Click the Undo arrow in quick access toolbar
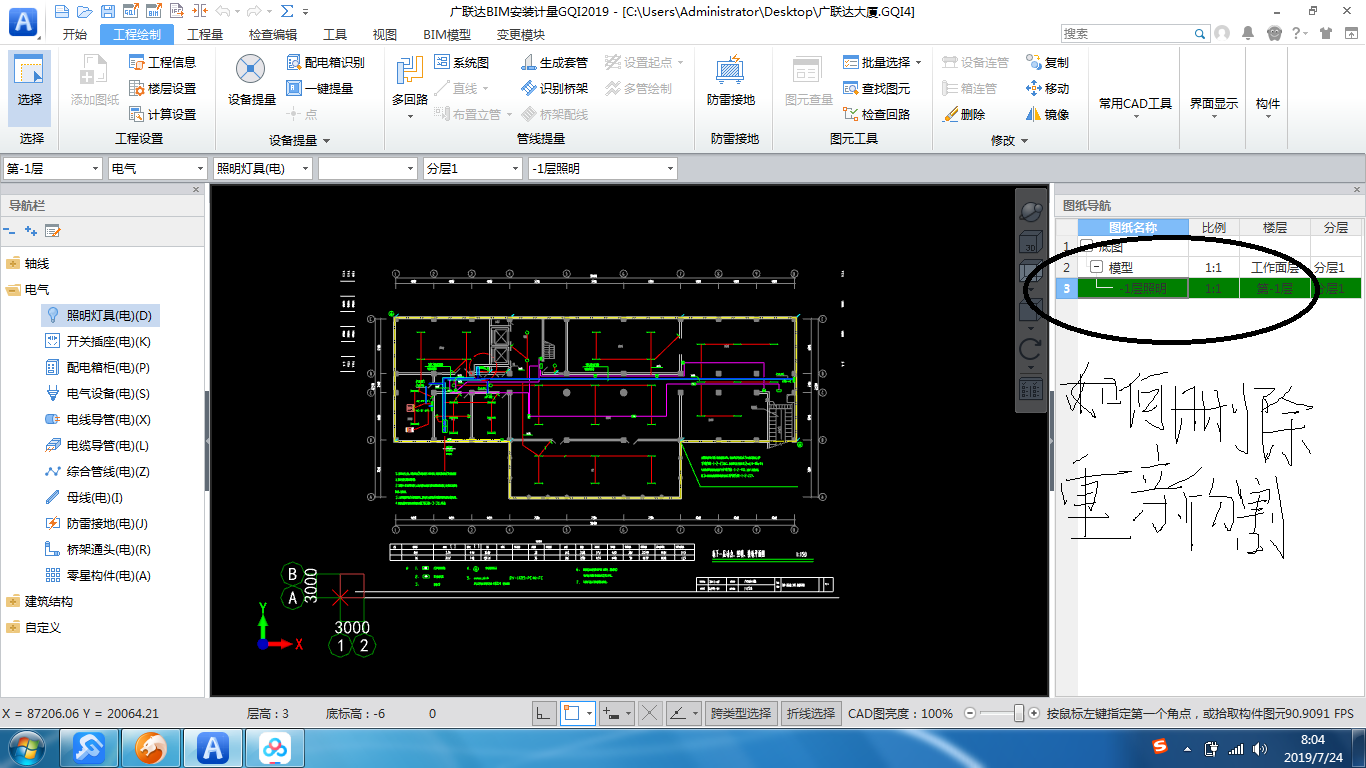This screenshot has height=768, width=1366. pos(223,11)
